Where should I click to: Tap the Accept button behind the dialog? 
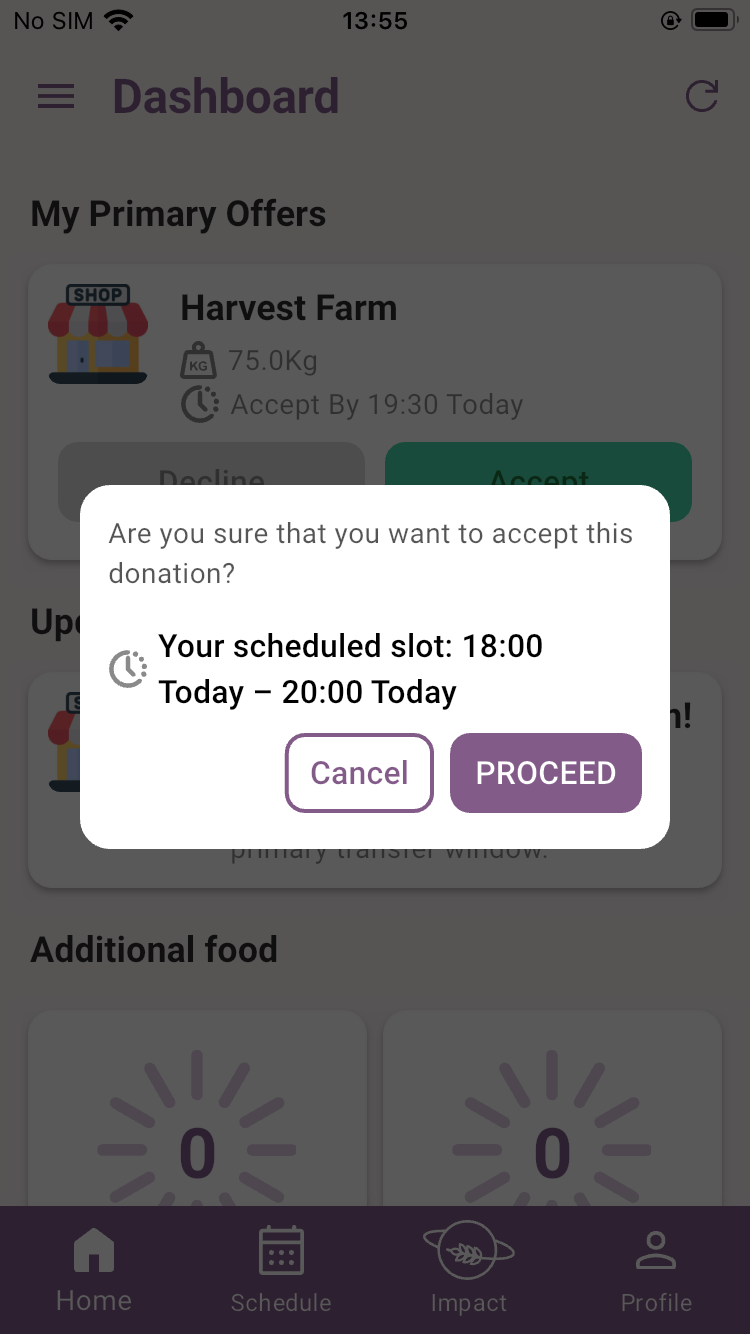(x=538, y=466)
